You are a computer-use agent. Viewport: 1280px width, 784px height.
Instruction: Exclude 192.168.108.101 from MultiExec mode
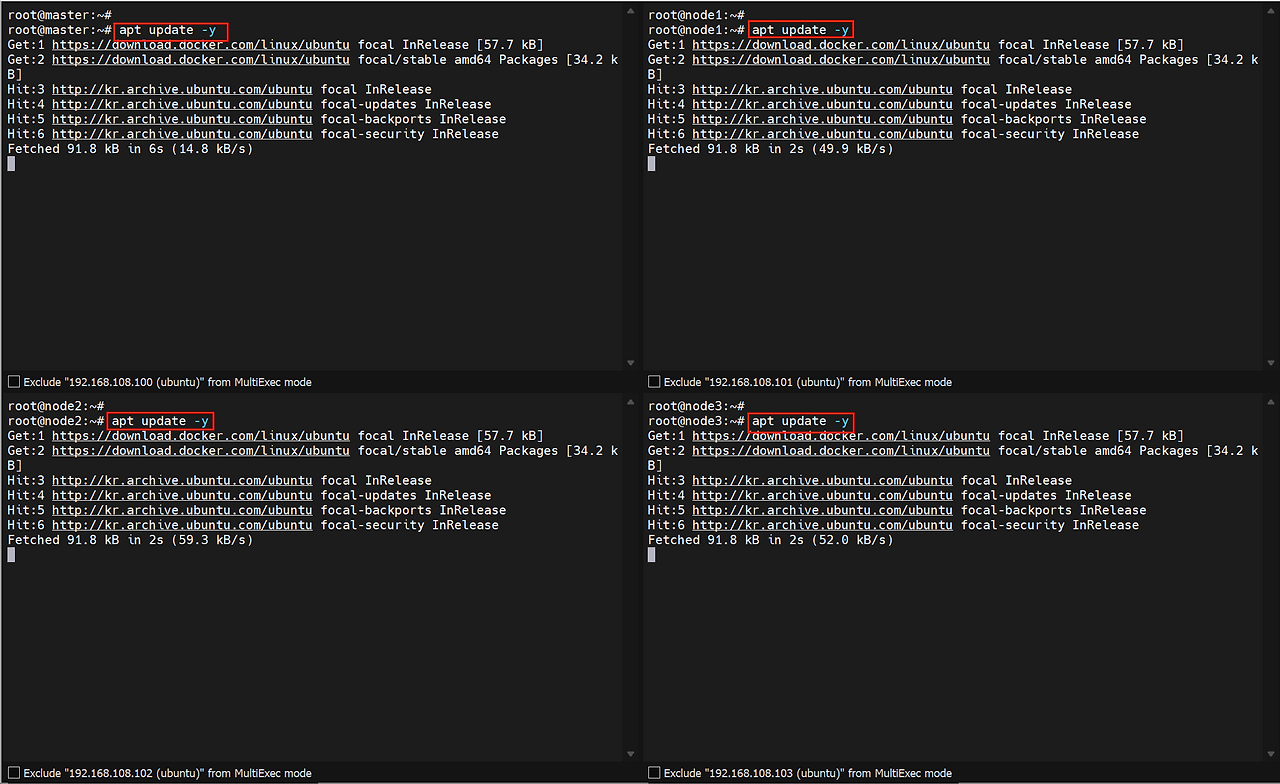point(654,382)
